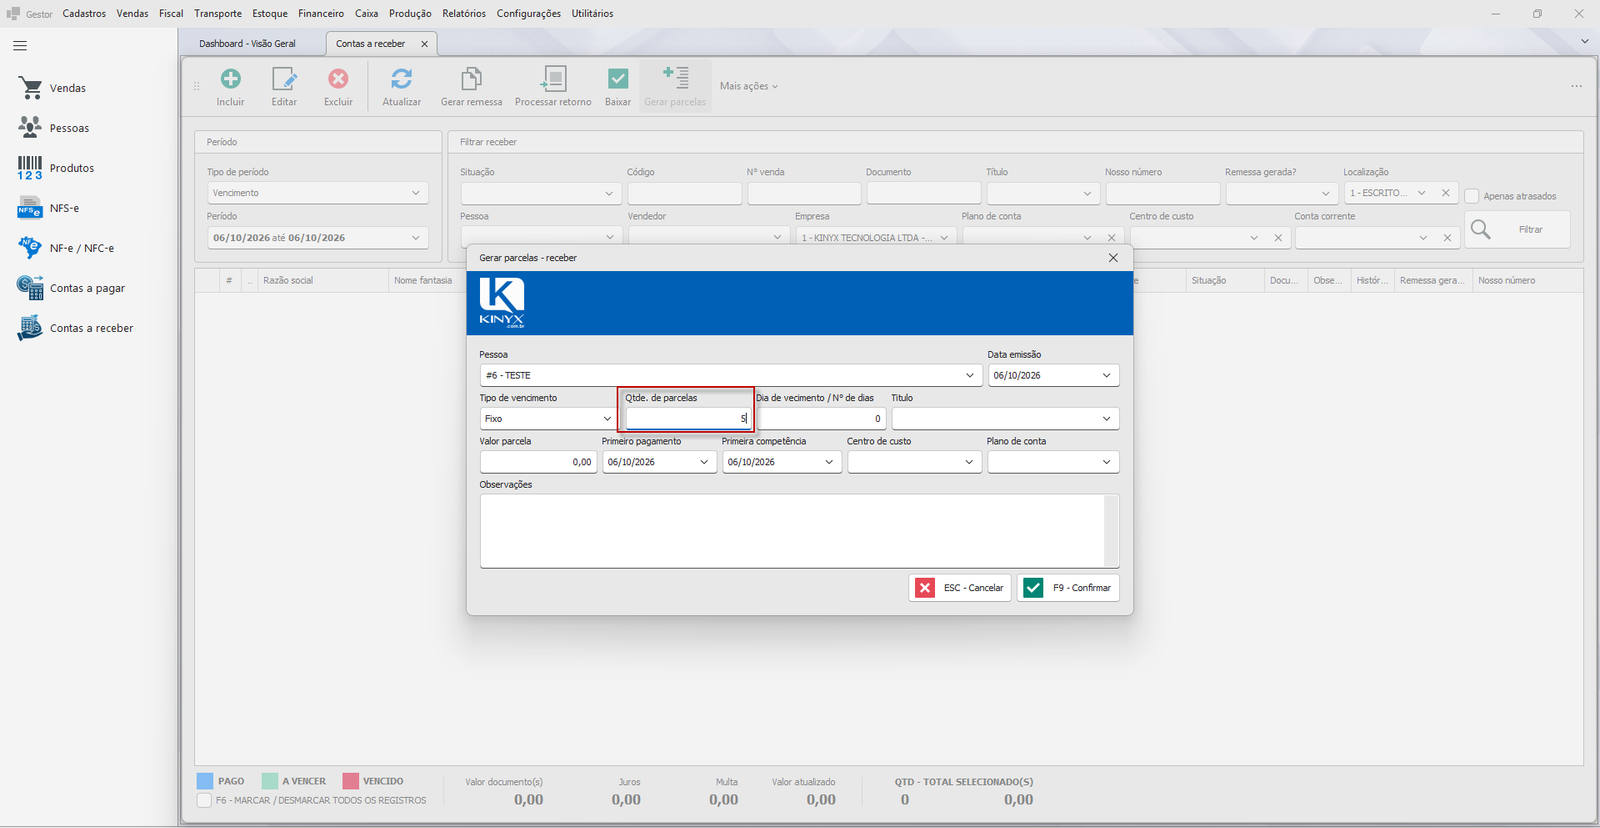Image resolution: width=1600 pixels, height=828 pixels.
Task: Open the hamburger sidebar menu
Action: click(20, 46)
